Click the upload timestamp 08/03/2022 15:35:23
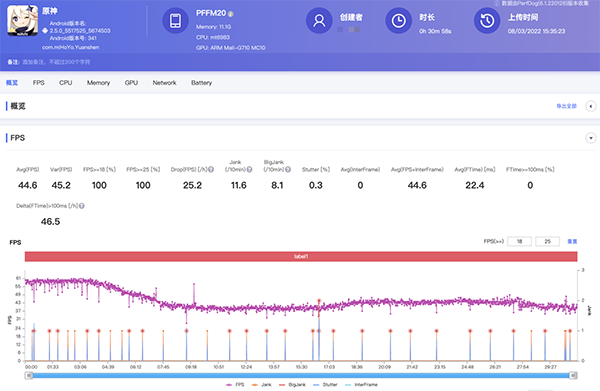This screenshot has height=391, width=600. 536,31
